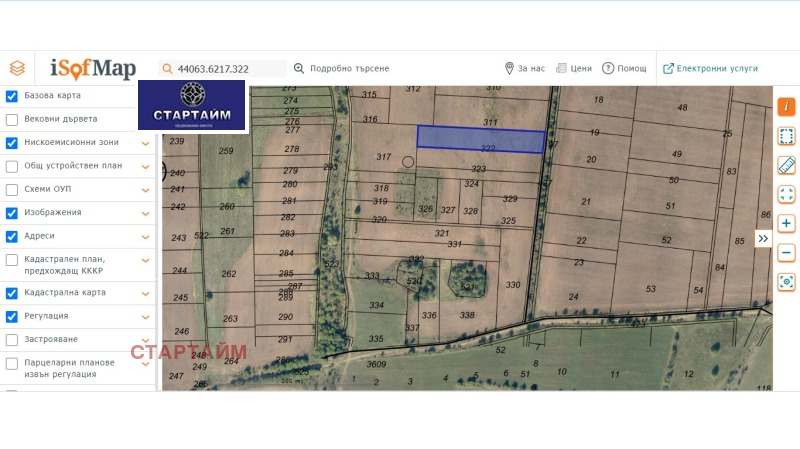Activate the rectangle selection tool
Screen dimensions: 800x449
786,136
